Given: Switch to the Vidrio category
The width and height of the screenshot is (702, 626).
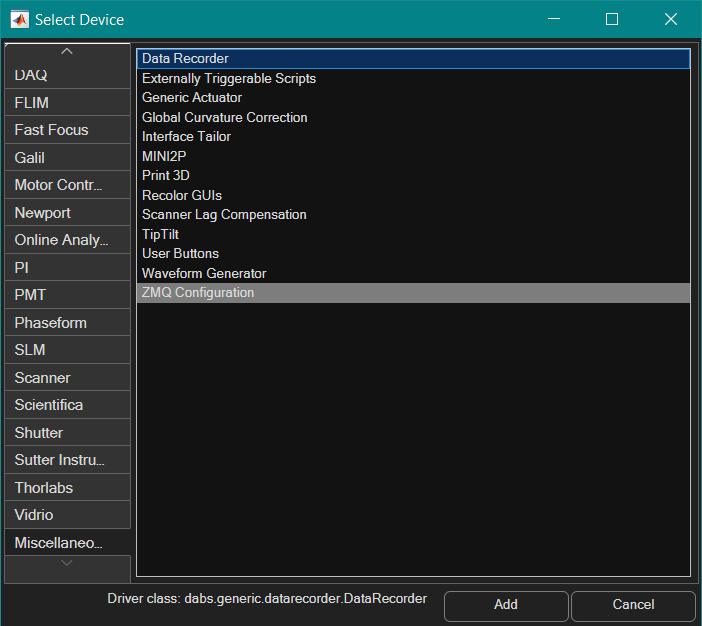Looking at the screenshot, I should coord(68,515).
